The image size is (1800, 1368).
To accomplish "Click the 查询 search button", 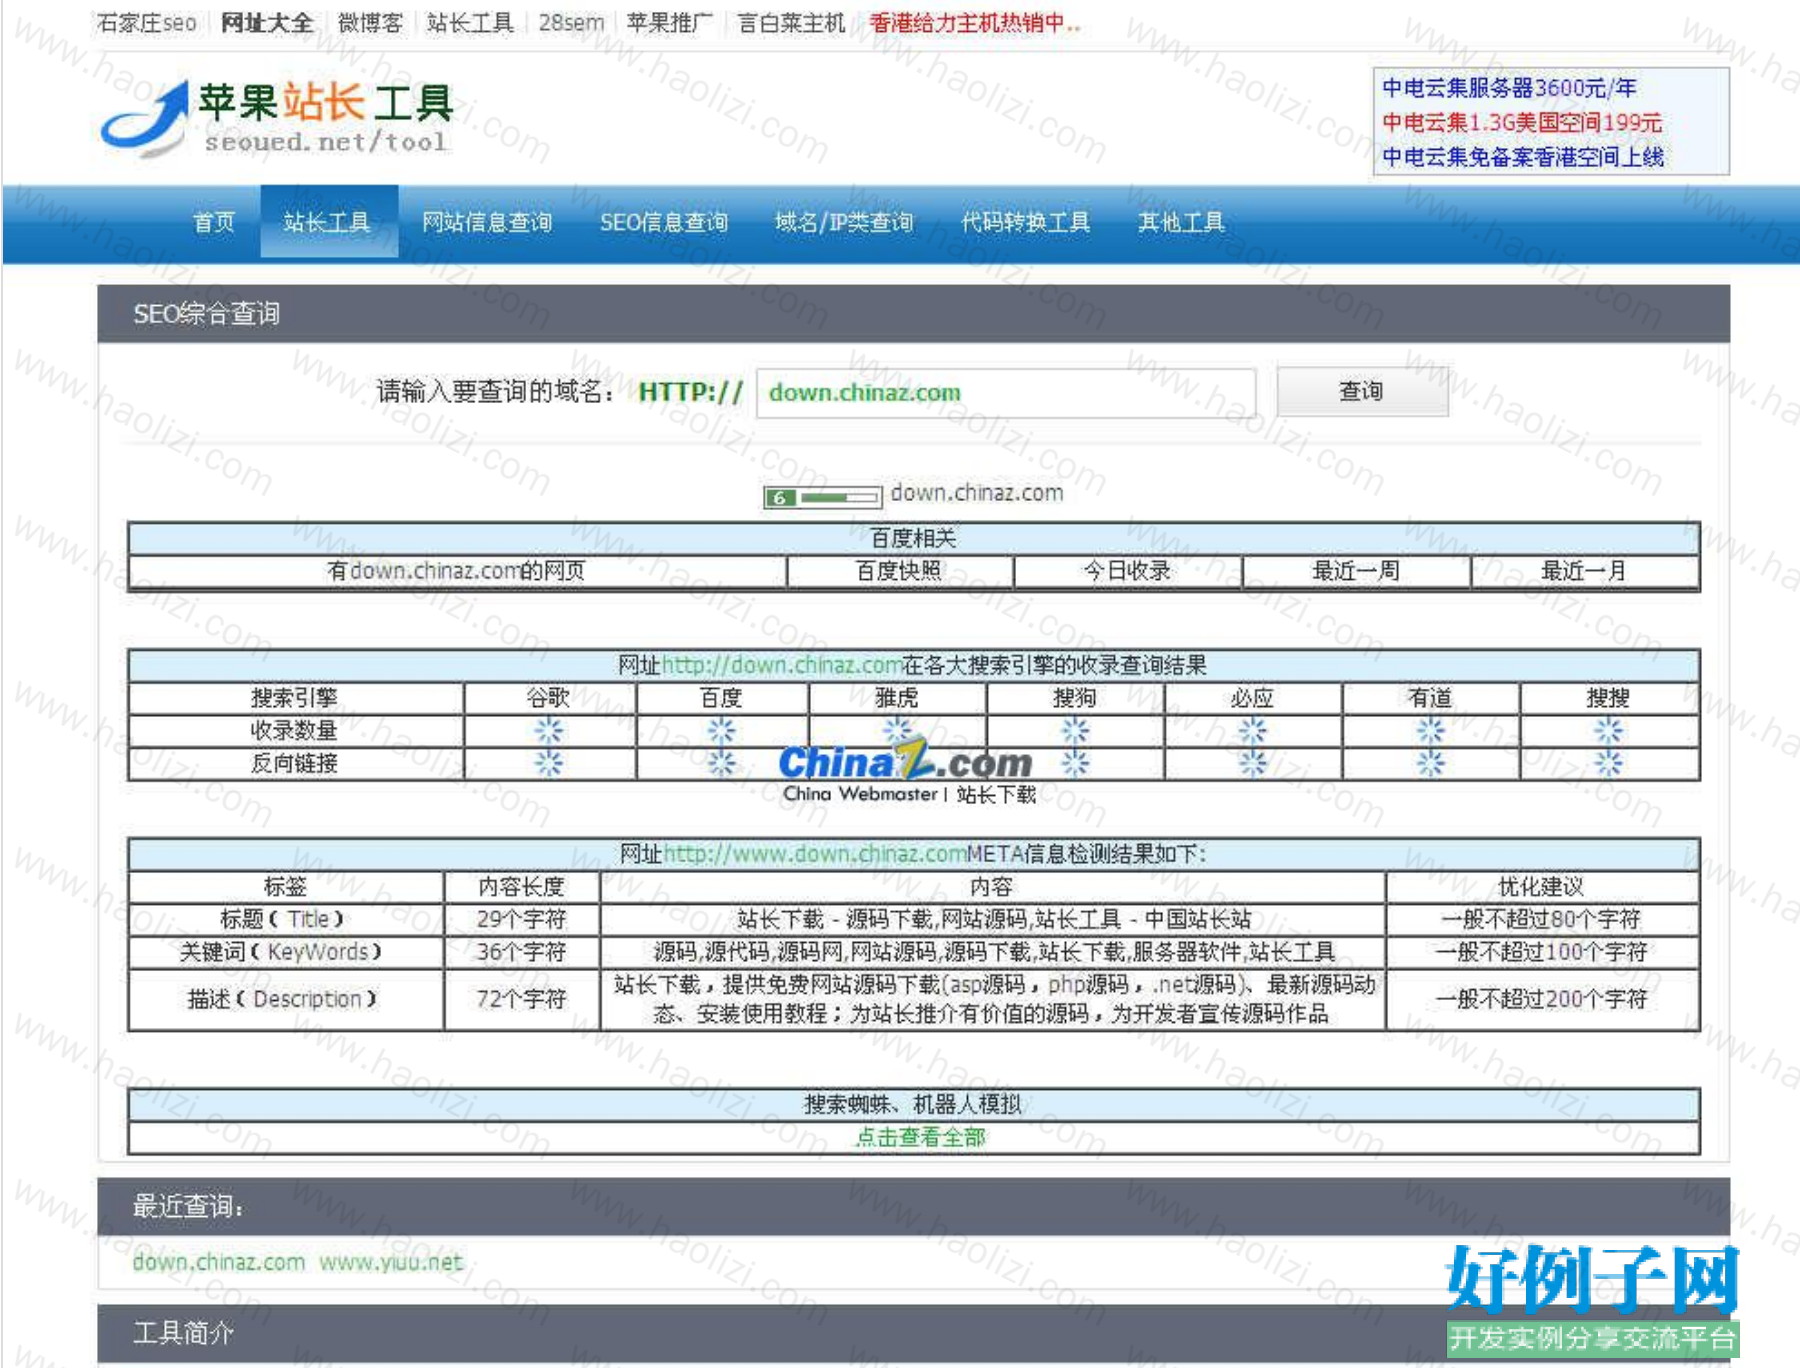I will 1362,391.
